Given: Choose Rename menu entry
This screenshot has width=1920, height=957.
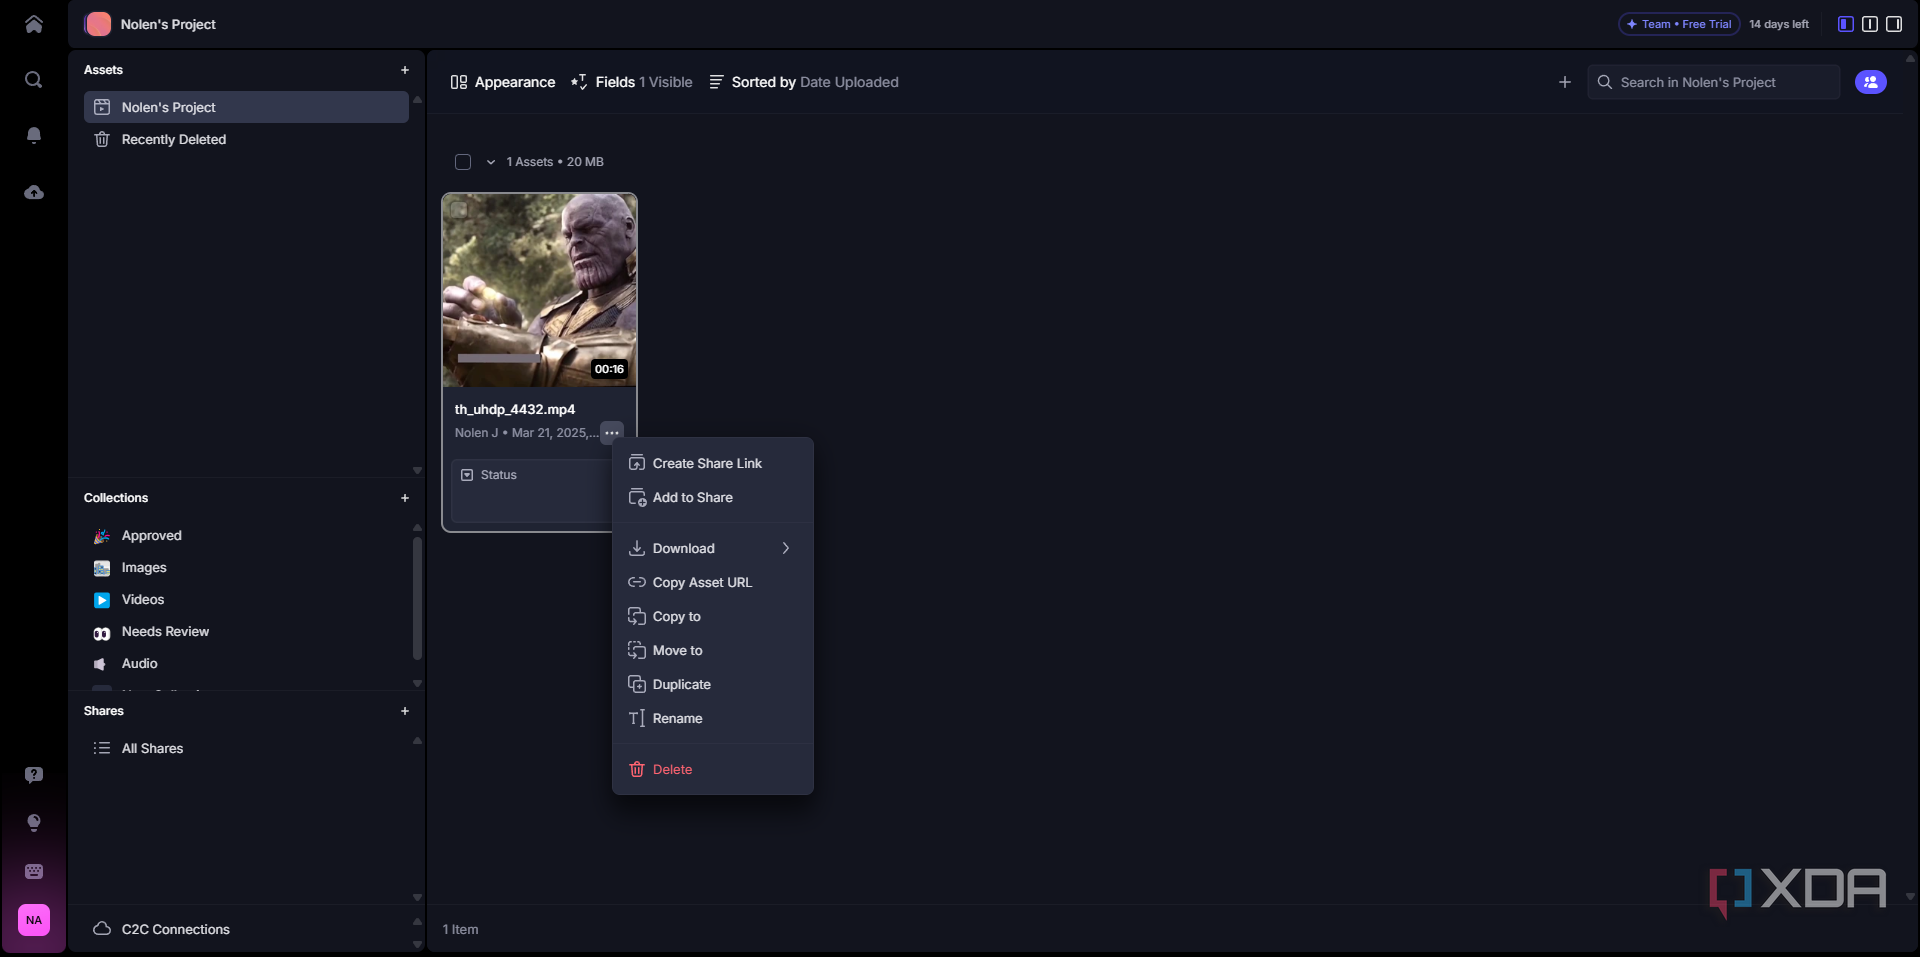Looking at the screenshot, I should pos(713,718).
